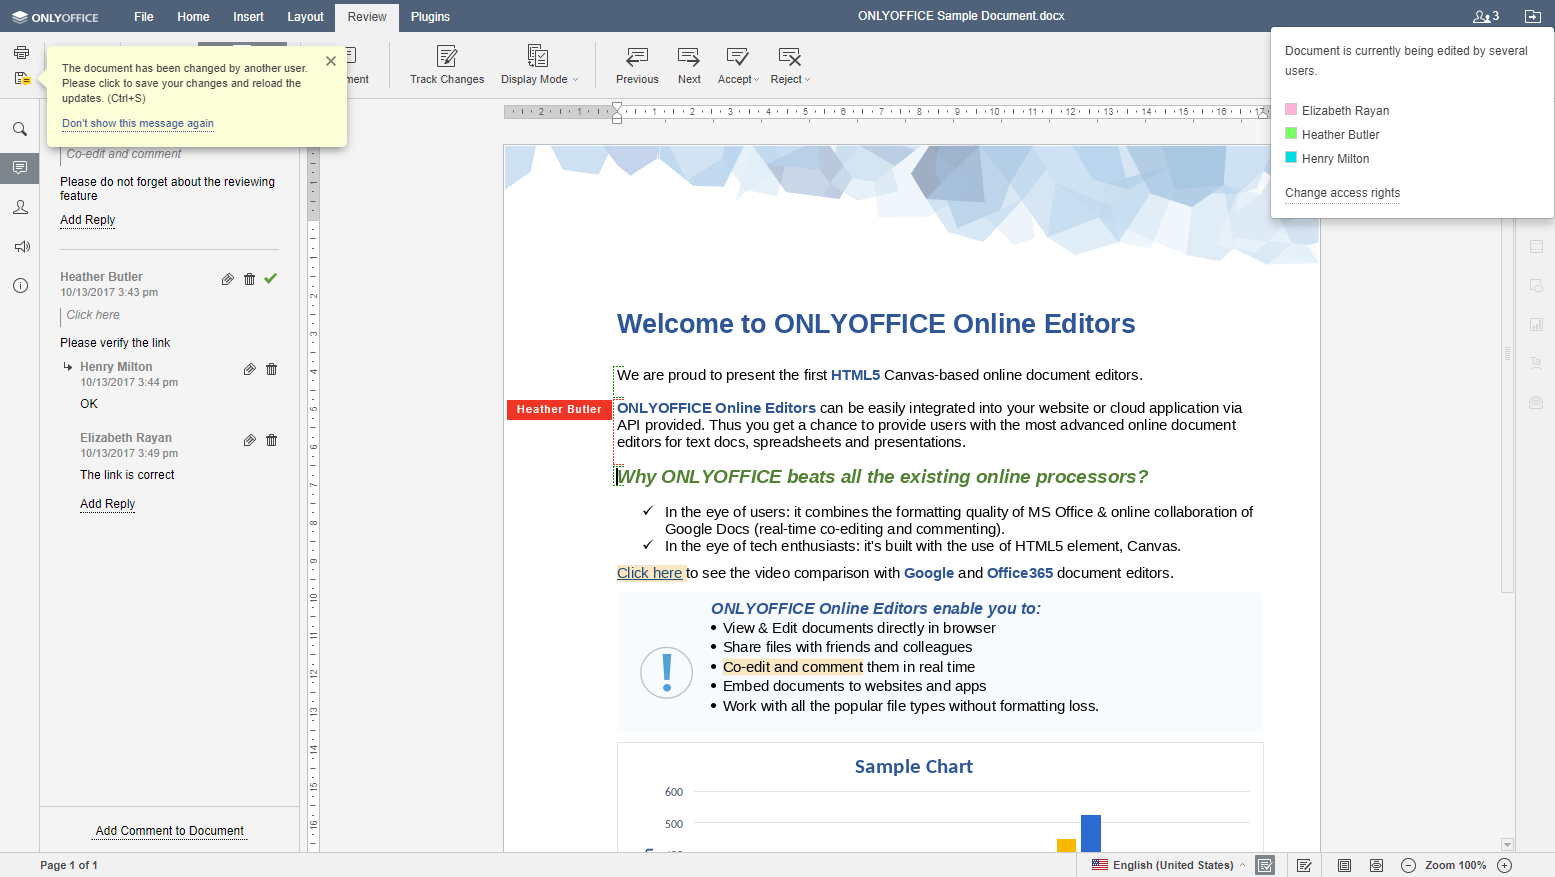Delete Heather Butler's comment with trash icon

[250, 279]
